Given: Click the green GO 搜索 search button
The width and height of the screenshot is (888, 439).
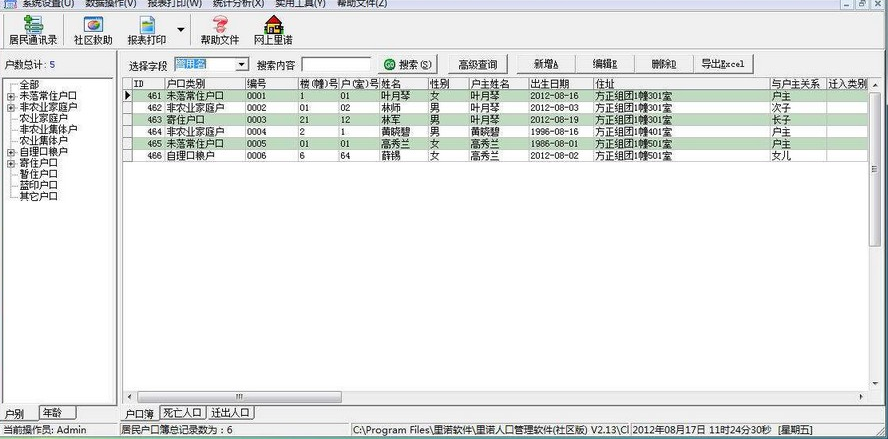Looking at the screenshot, I should [x=408, y=65].
